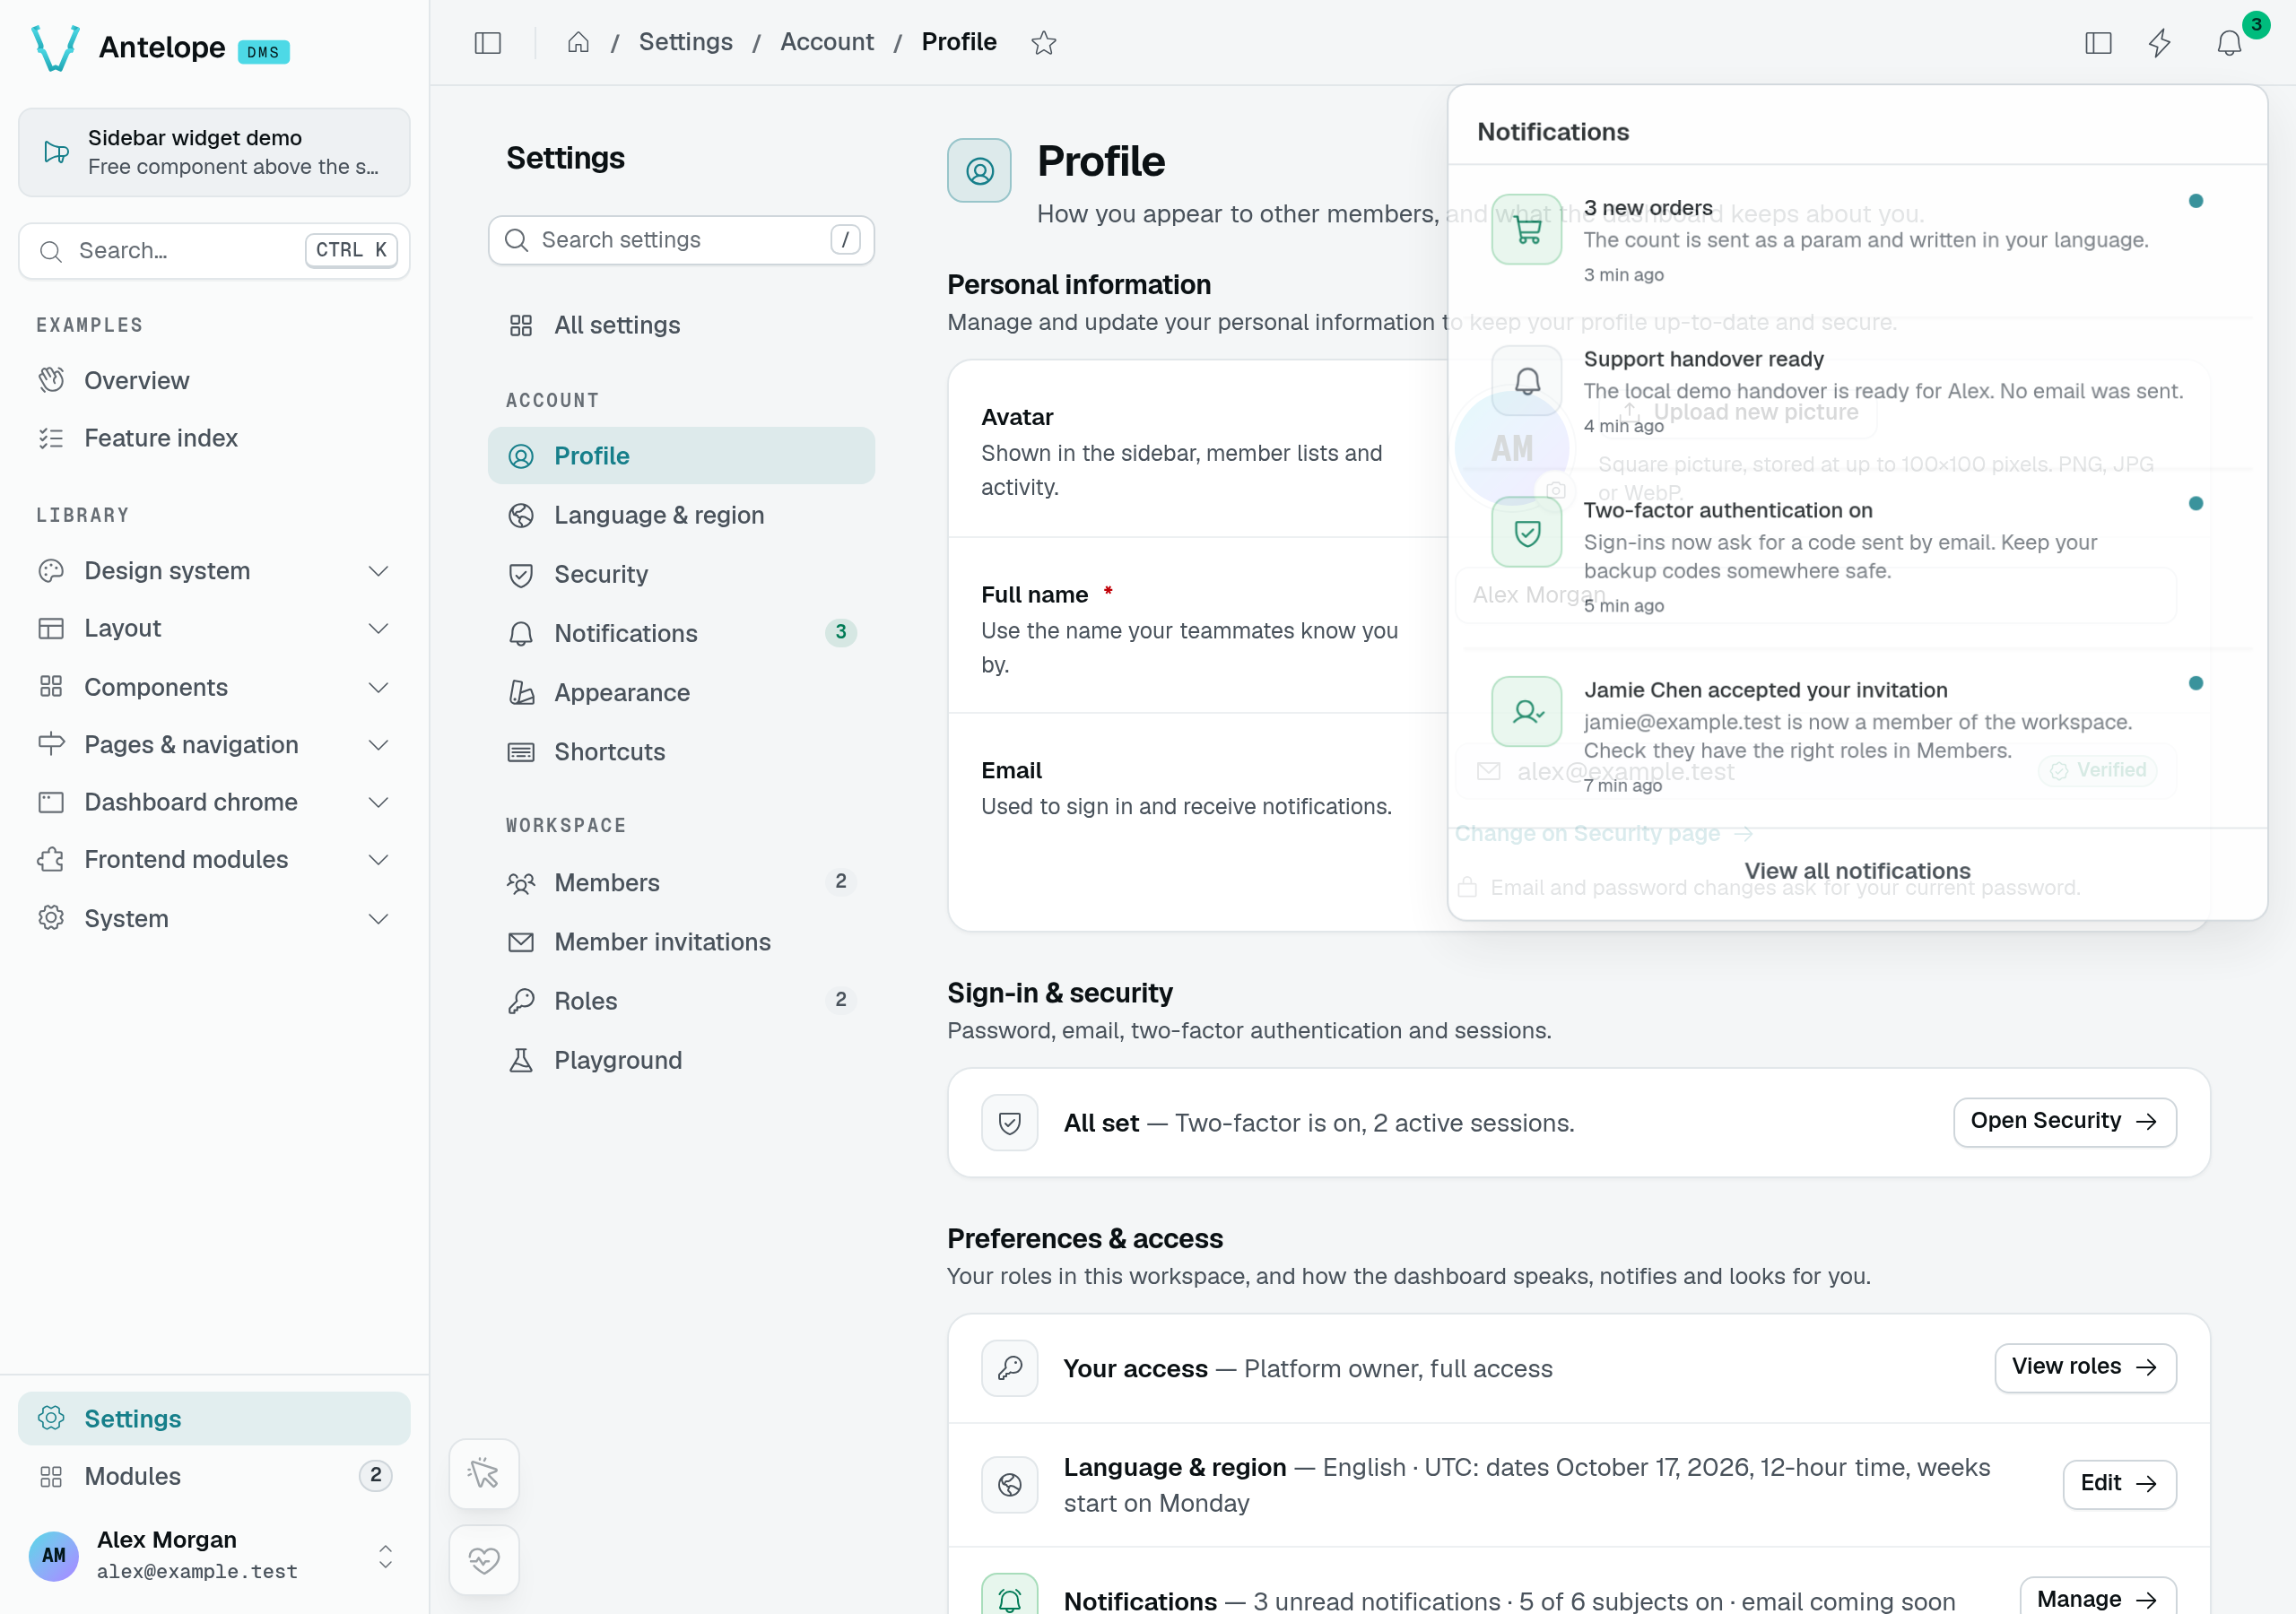Expand the Components menu group
The width and height of the screenshot is (2296, 1614).
pyautogui.click(x=214, y=687)
